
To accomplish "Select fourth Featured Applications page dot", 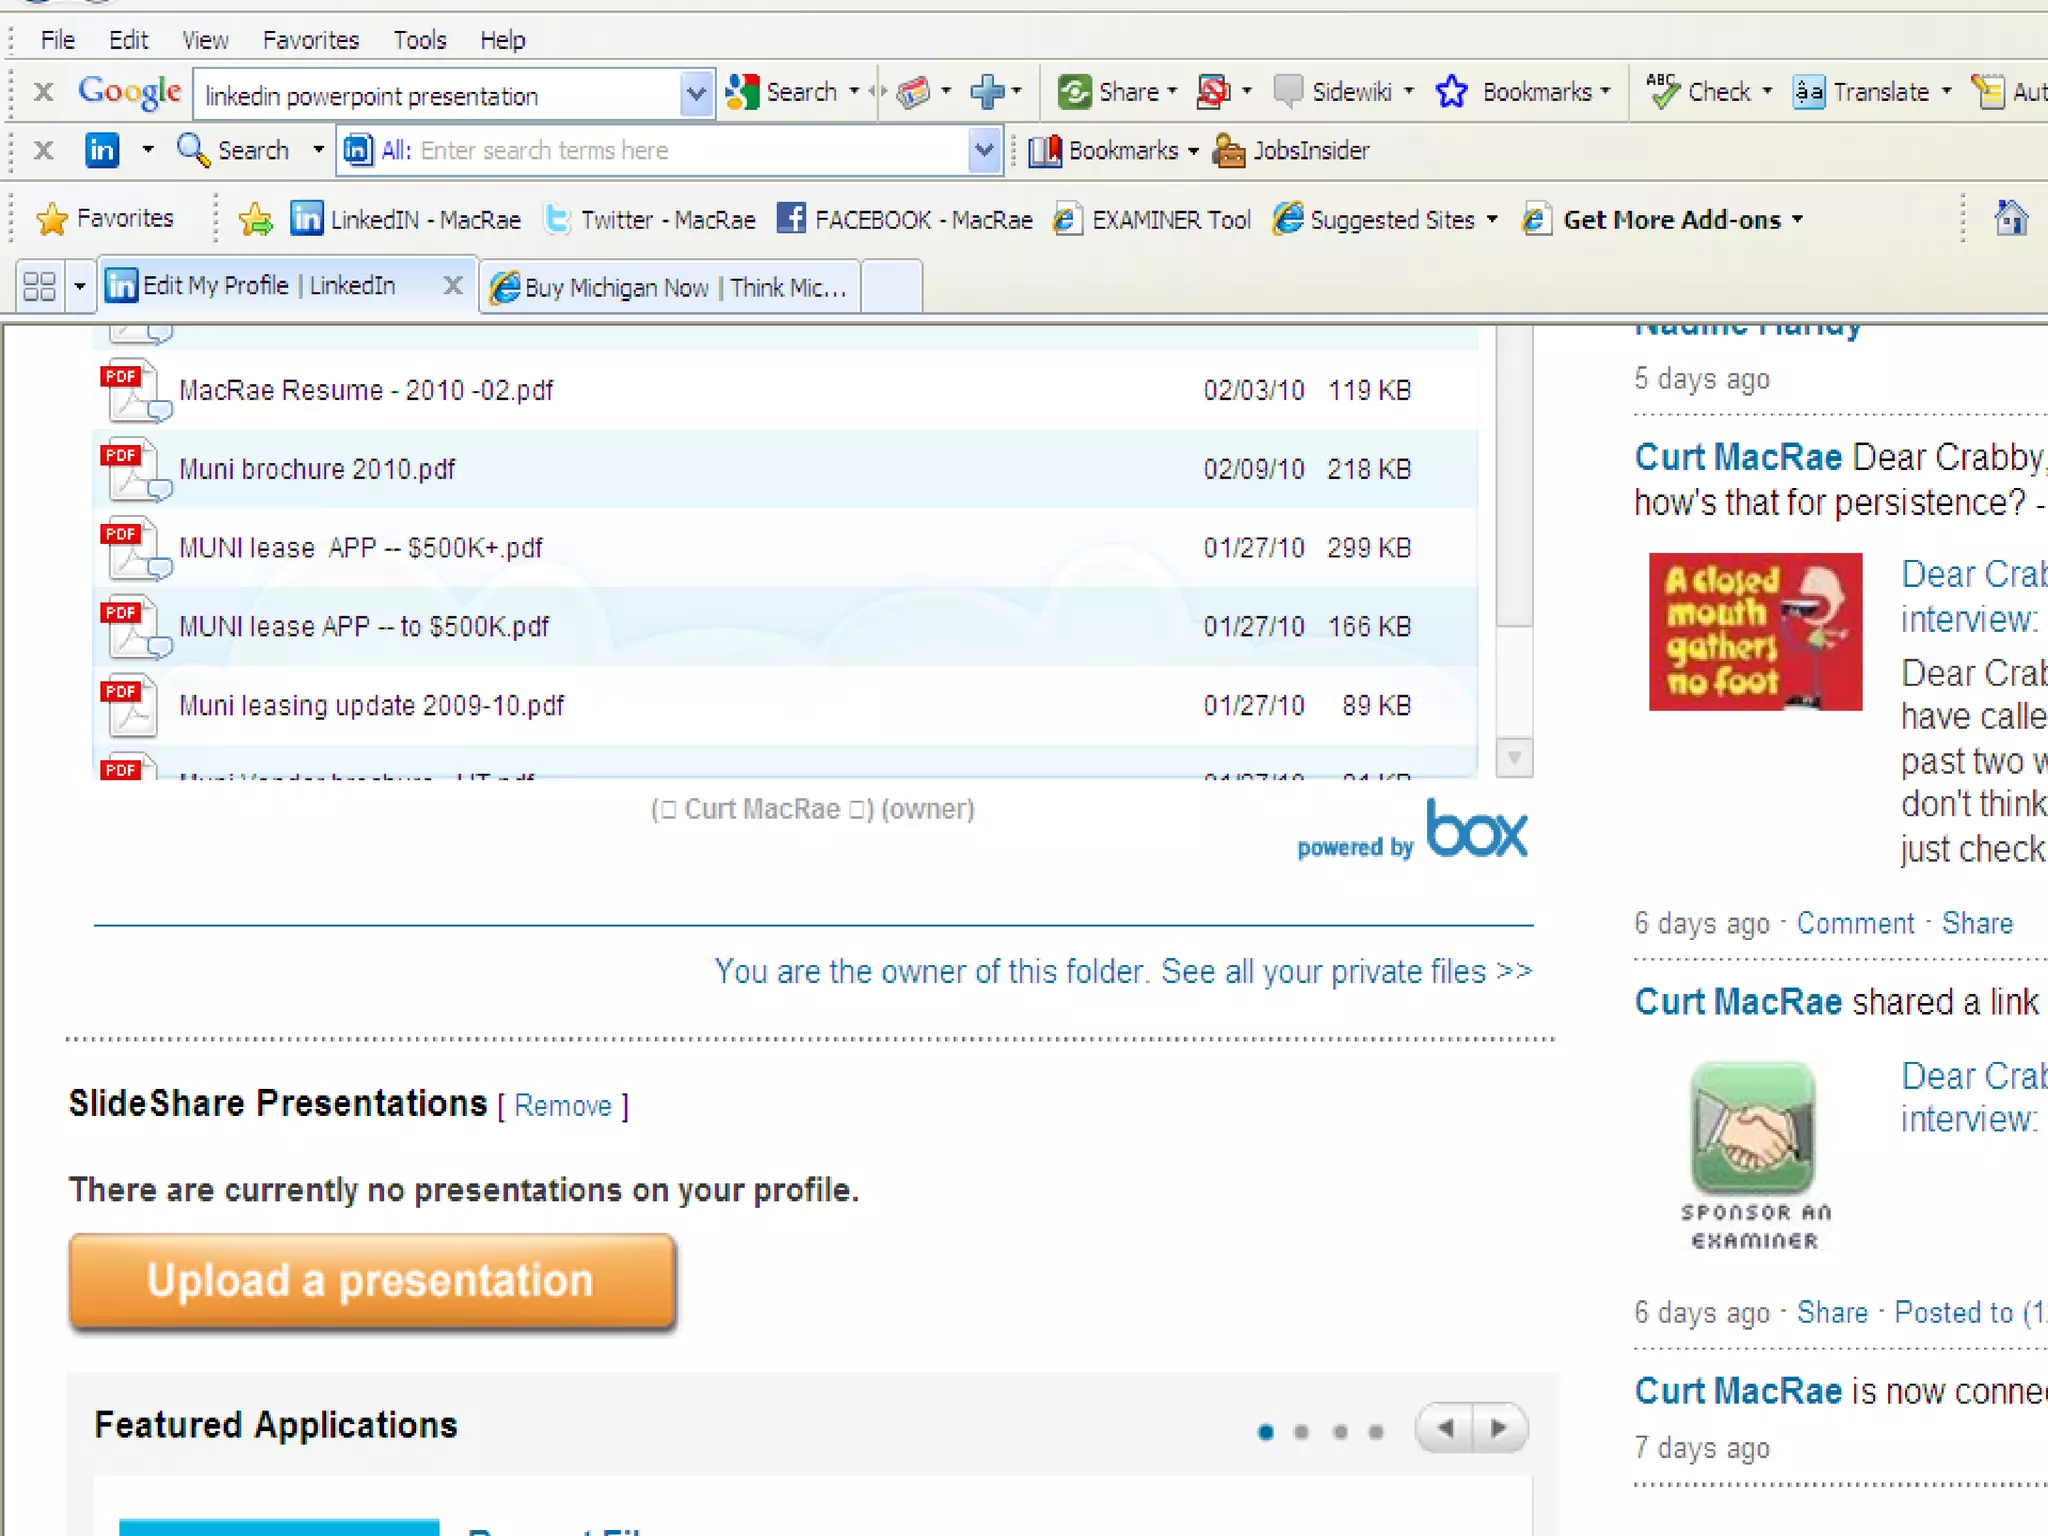I will pos(1376,1432).
